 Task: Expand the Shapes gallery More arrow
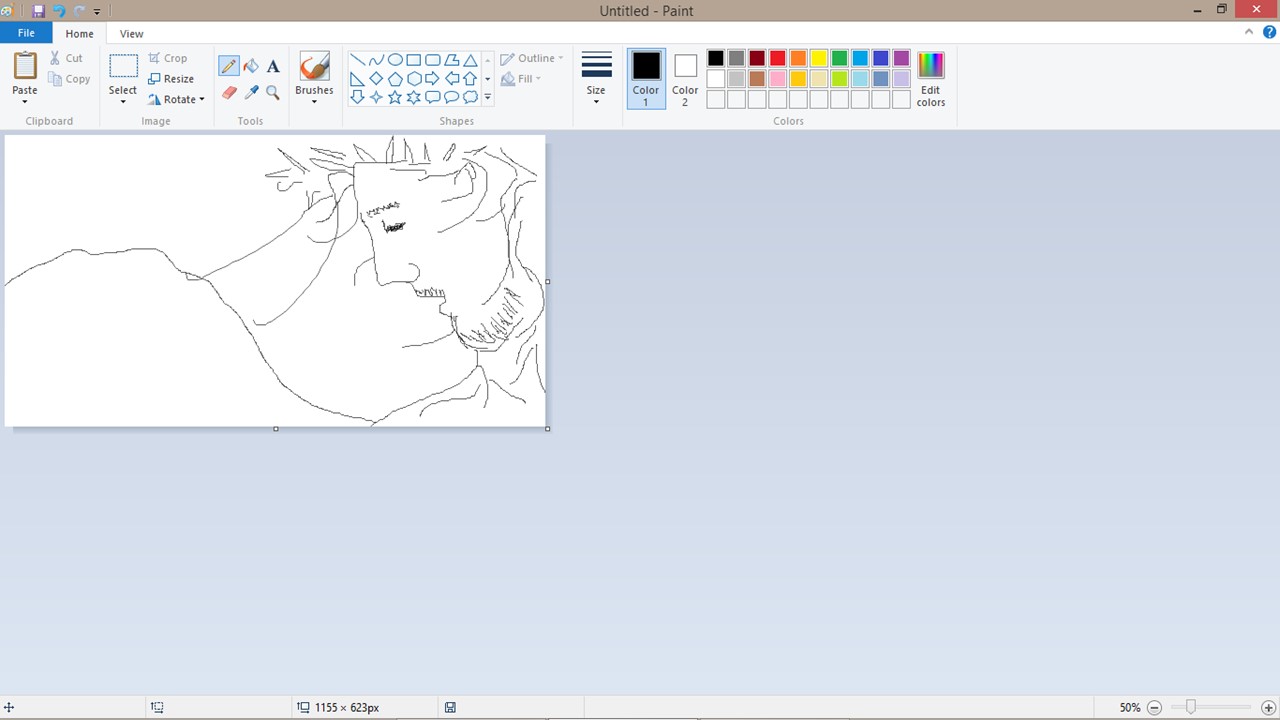[488, 97]
